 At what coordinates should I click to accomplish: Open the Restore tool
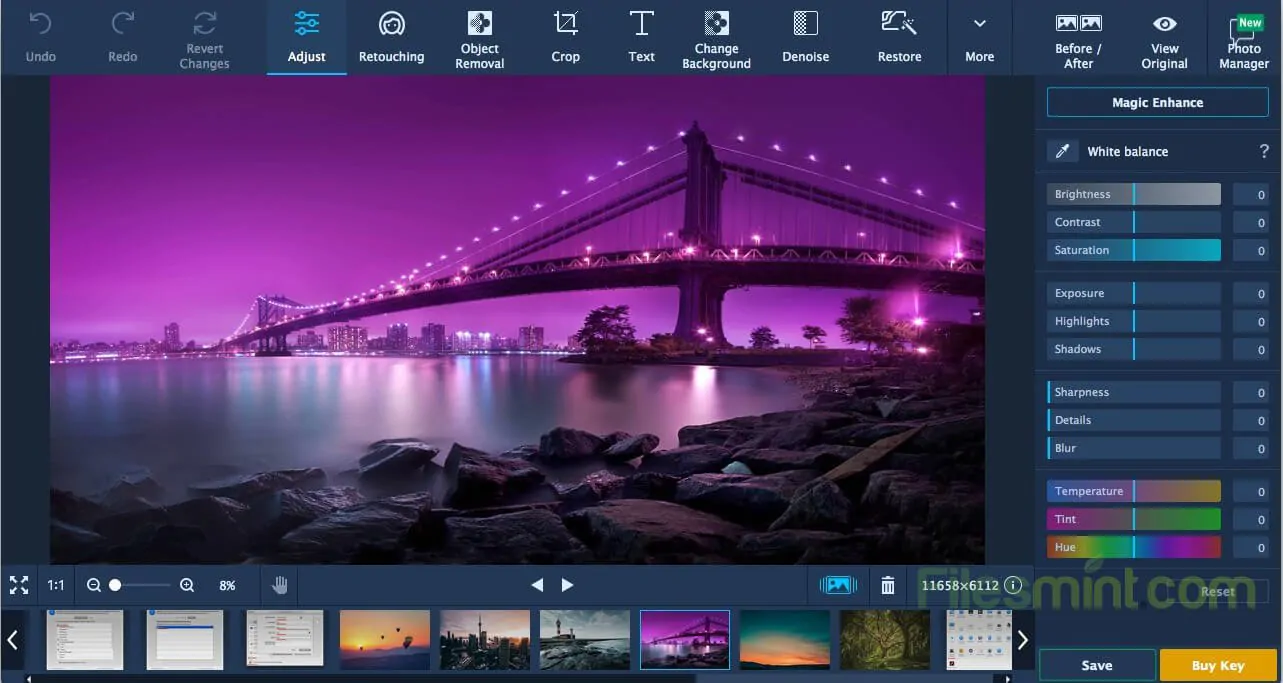[897, 37]
